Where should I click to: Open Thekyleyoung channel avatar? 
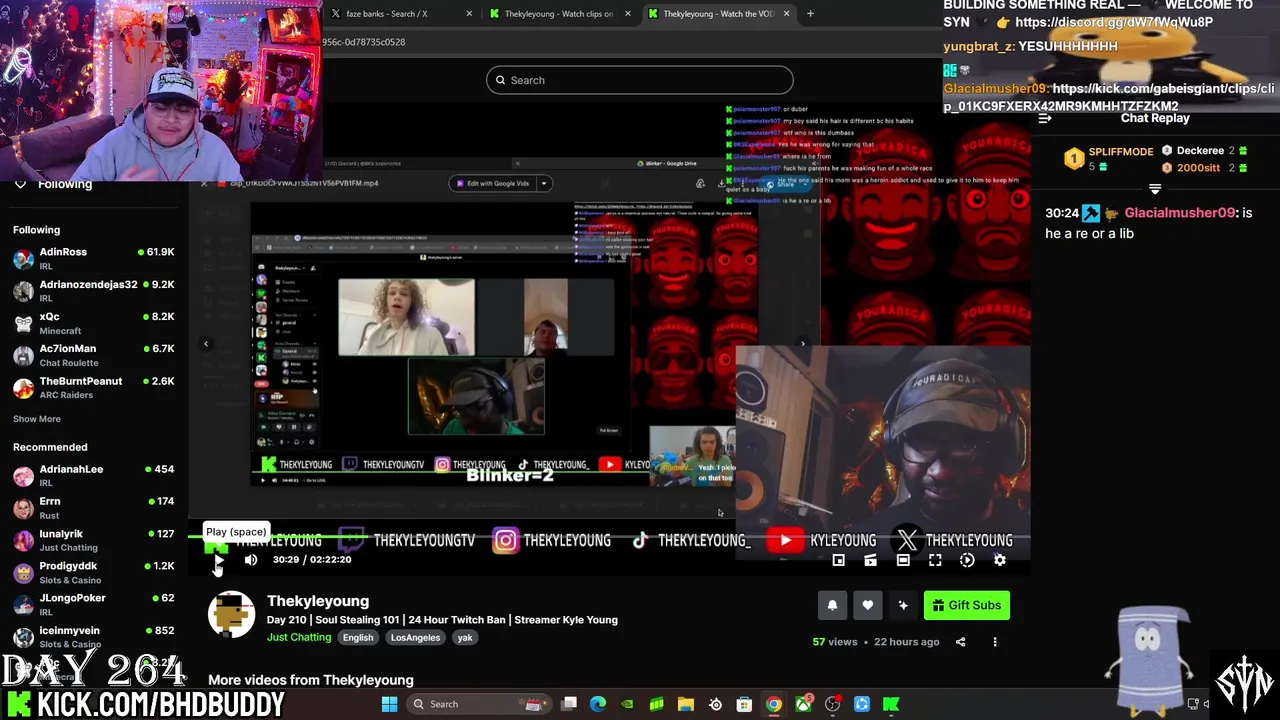[x=231, y=615]
